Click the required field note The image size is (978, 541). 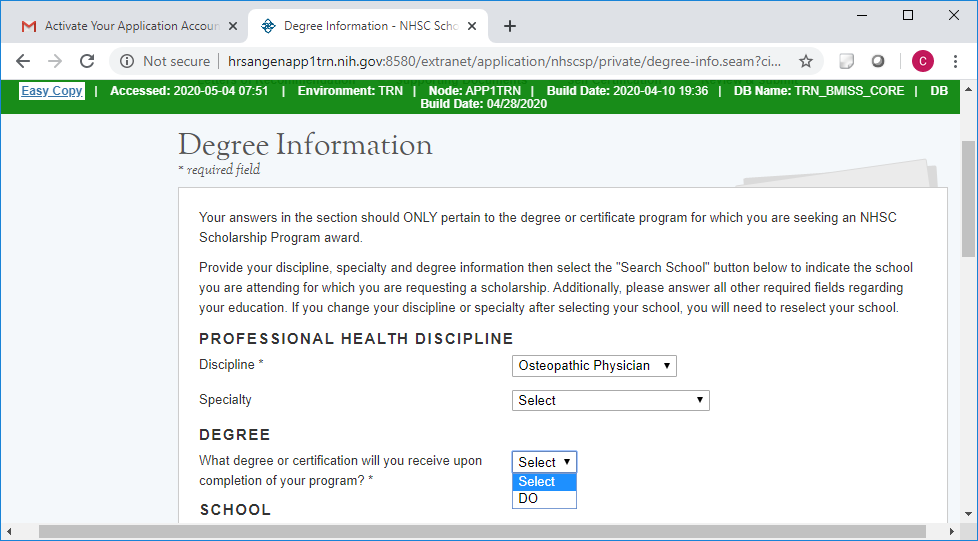coord(219,170)
